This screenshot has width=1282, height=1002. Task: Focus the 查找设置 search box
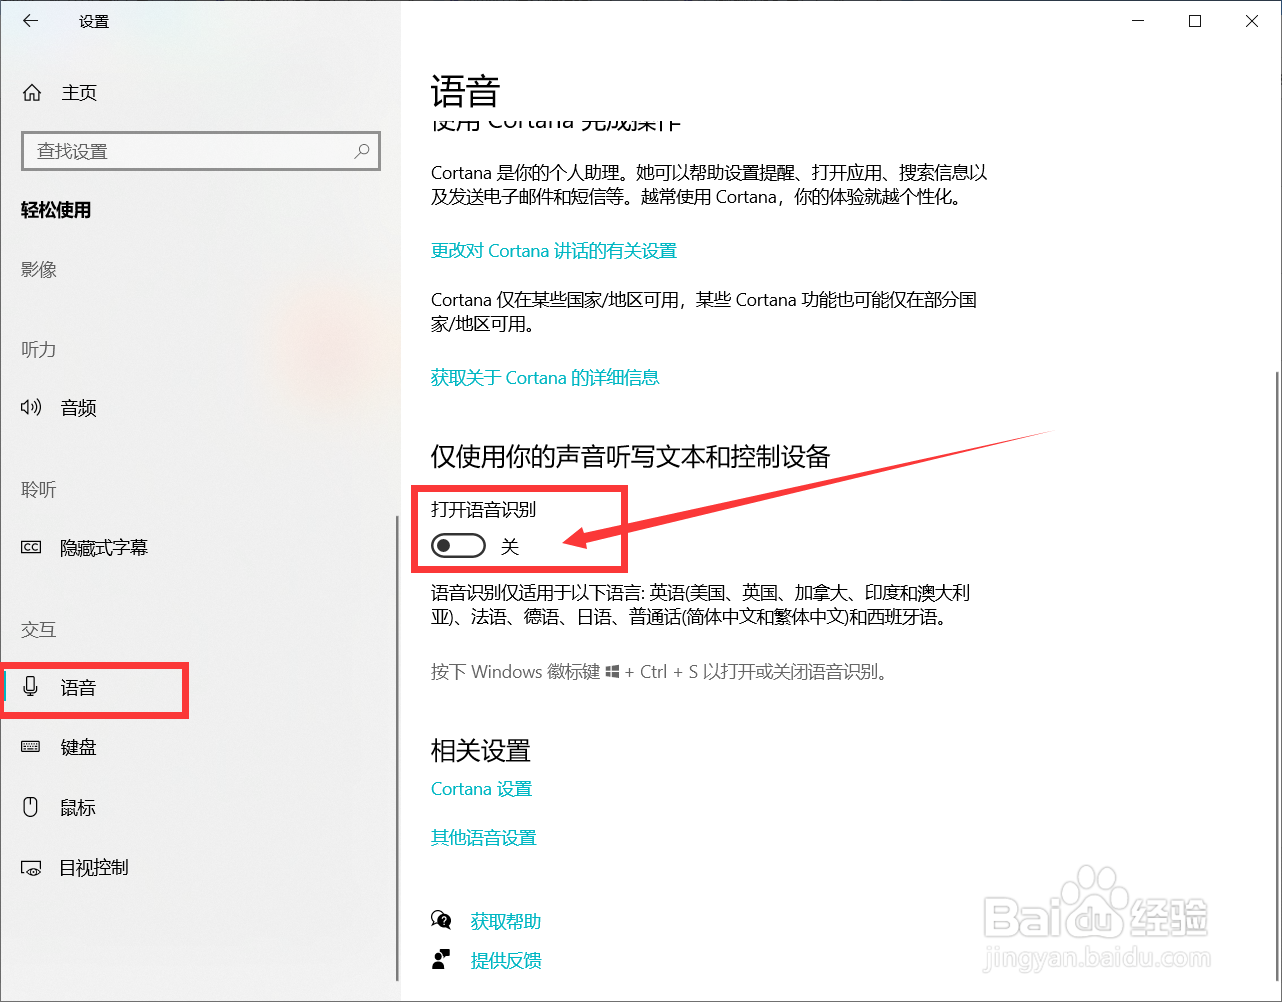(x=200, y=151)
